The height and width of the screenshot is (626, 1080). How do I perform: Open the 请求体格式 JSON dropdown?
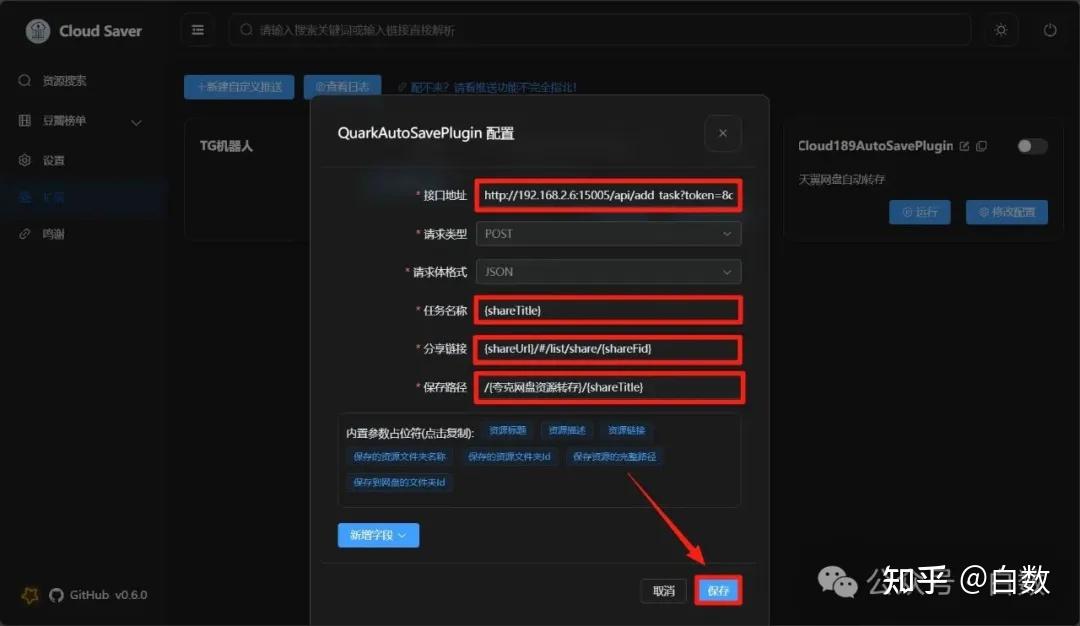tap(608, 271)
